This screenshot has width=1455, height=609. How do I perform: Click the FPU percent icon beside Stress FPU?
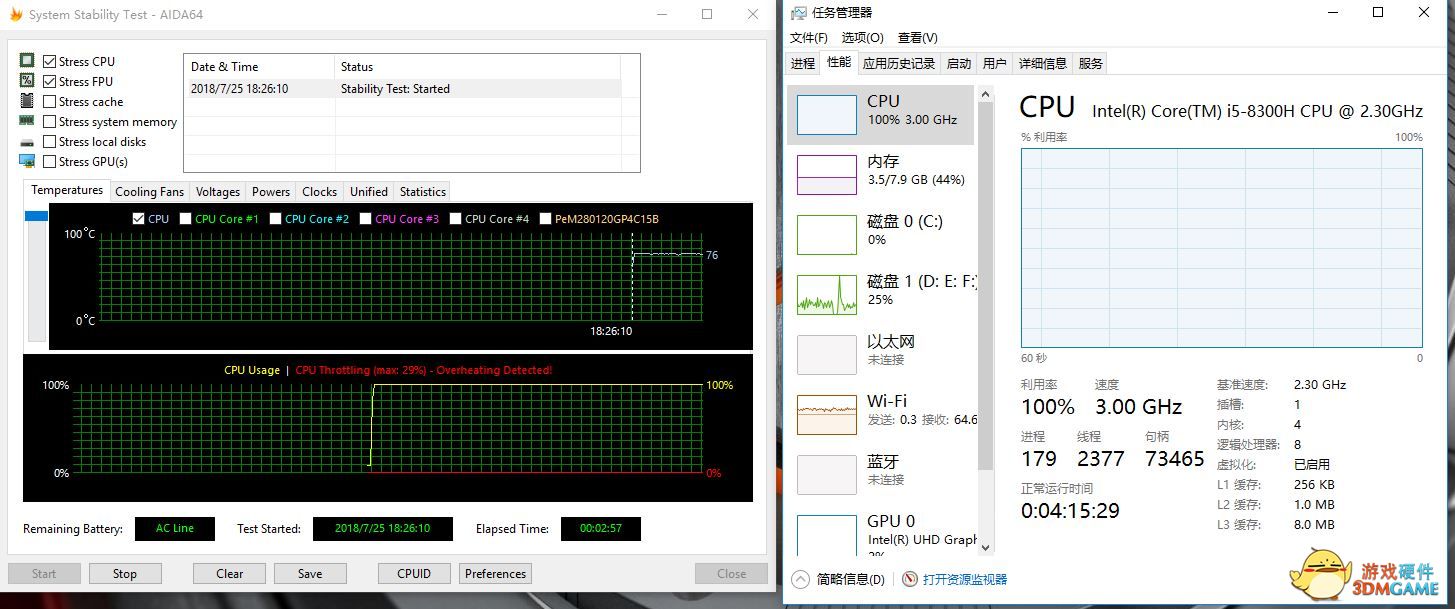[27, 81]
